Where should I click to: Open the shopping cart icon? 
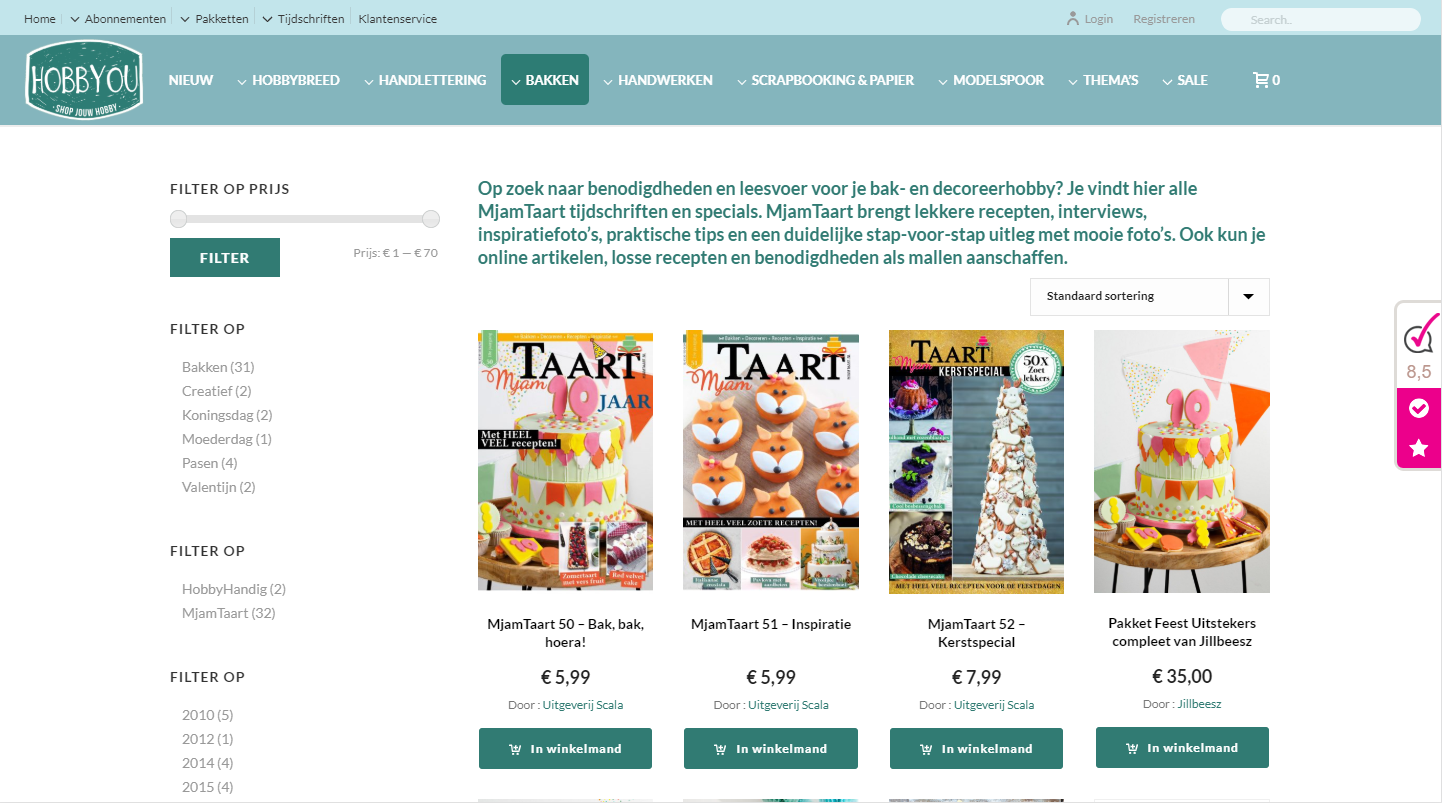coord(1260,80)
